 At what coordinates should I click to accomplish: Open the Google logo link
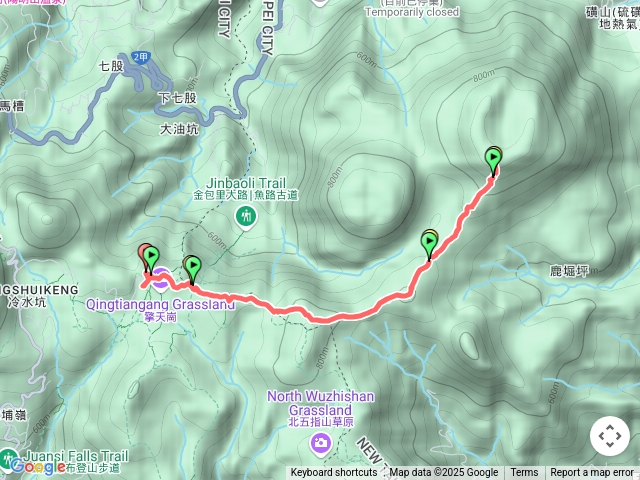(x=38, y=466)
